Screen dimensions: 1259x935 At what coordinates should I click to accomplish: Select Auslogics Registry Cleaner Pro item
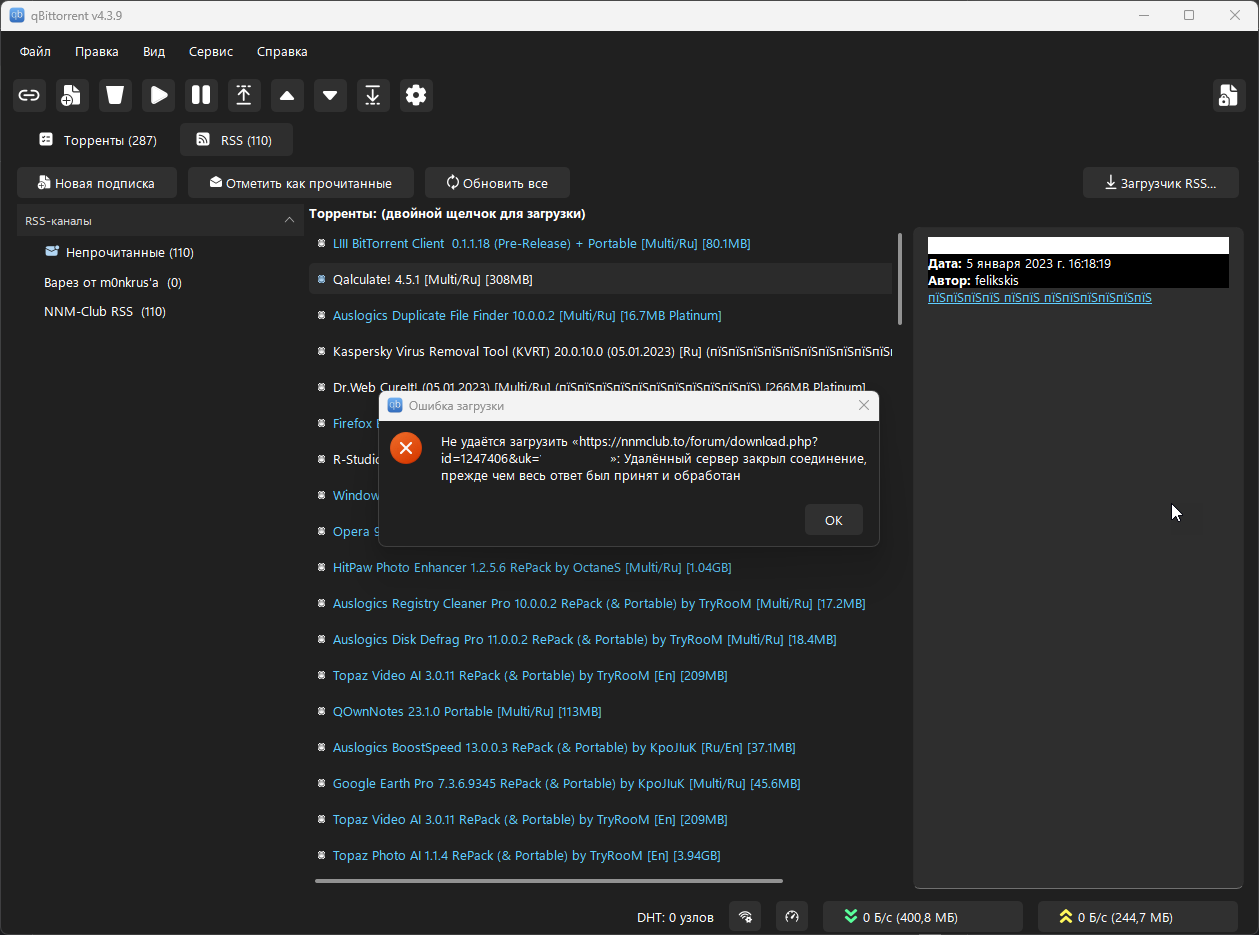600,603
